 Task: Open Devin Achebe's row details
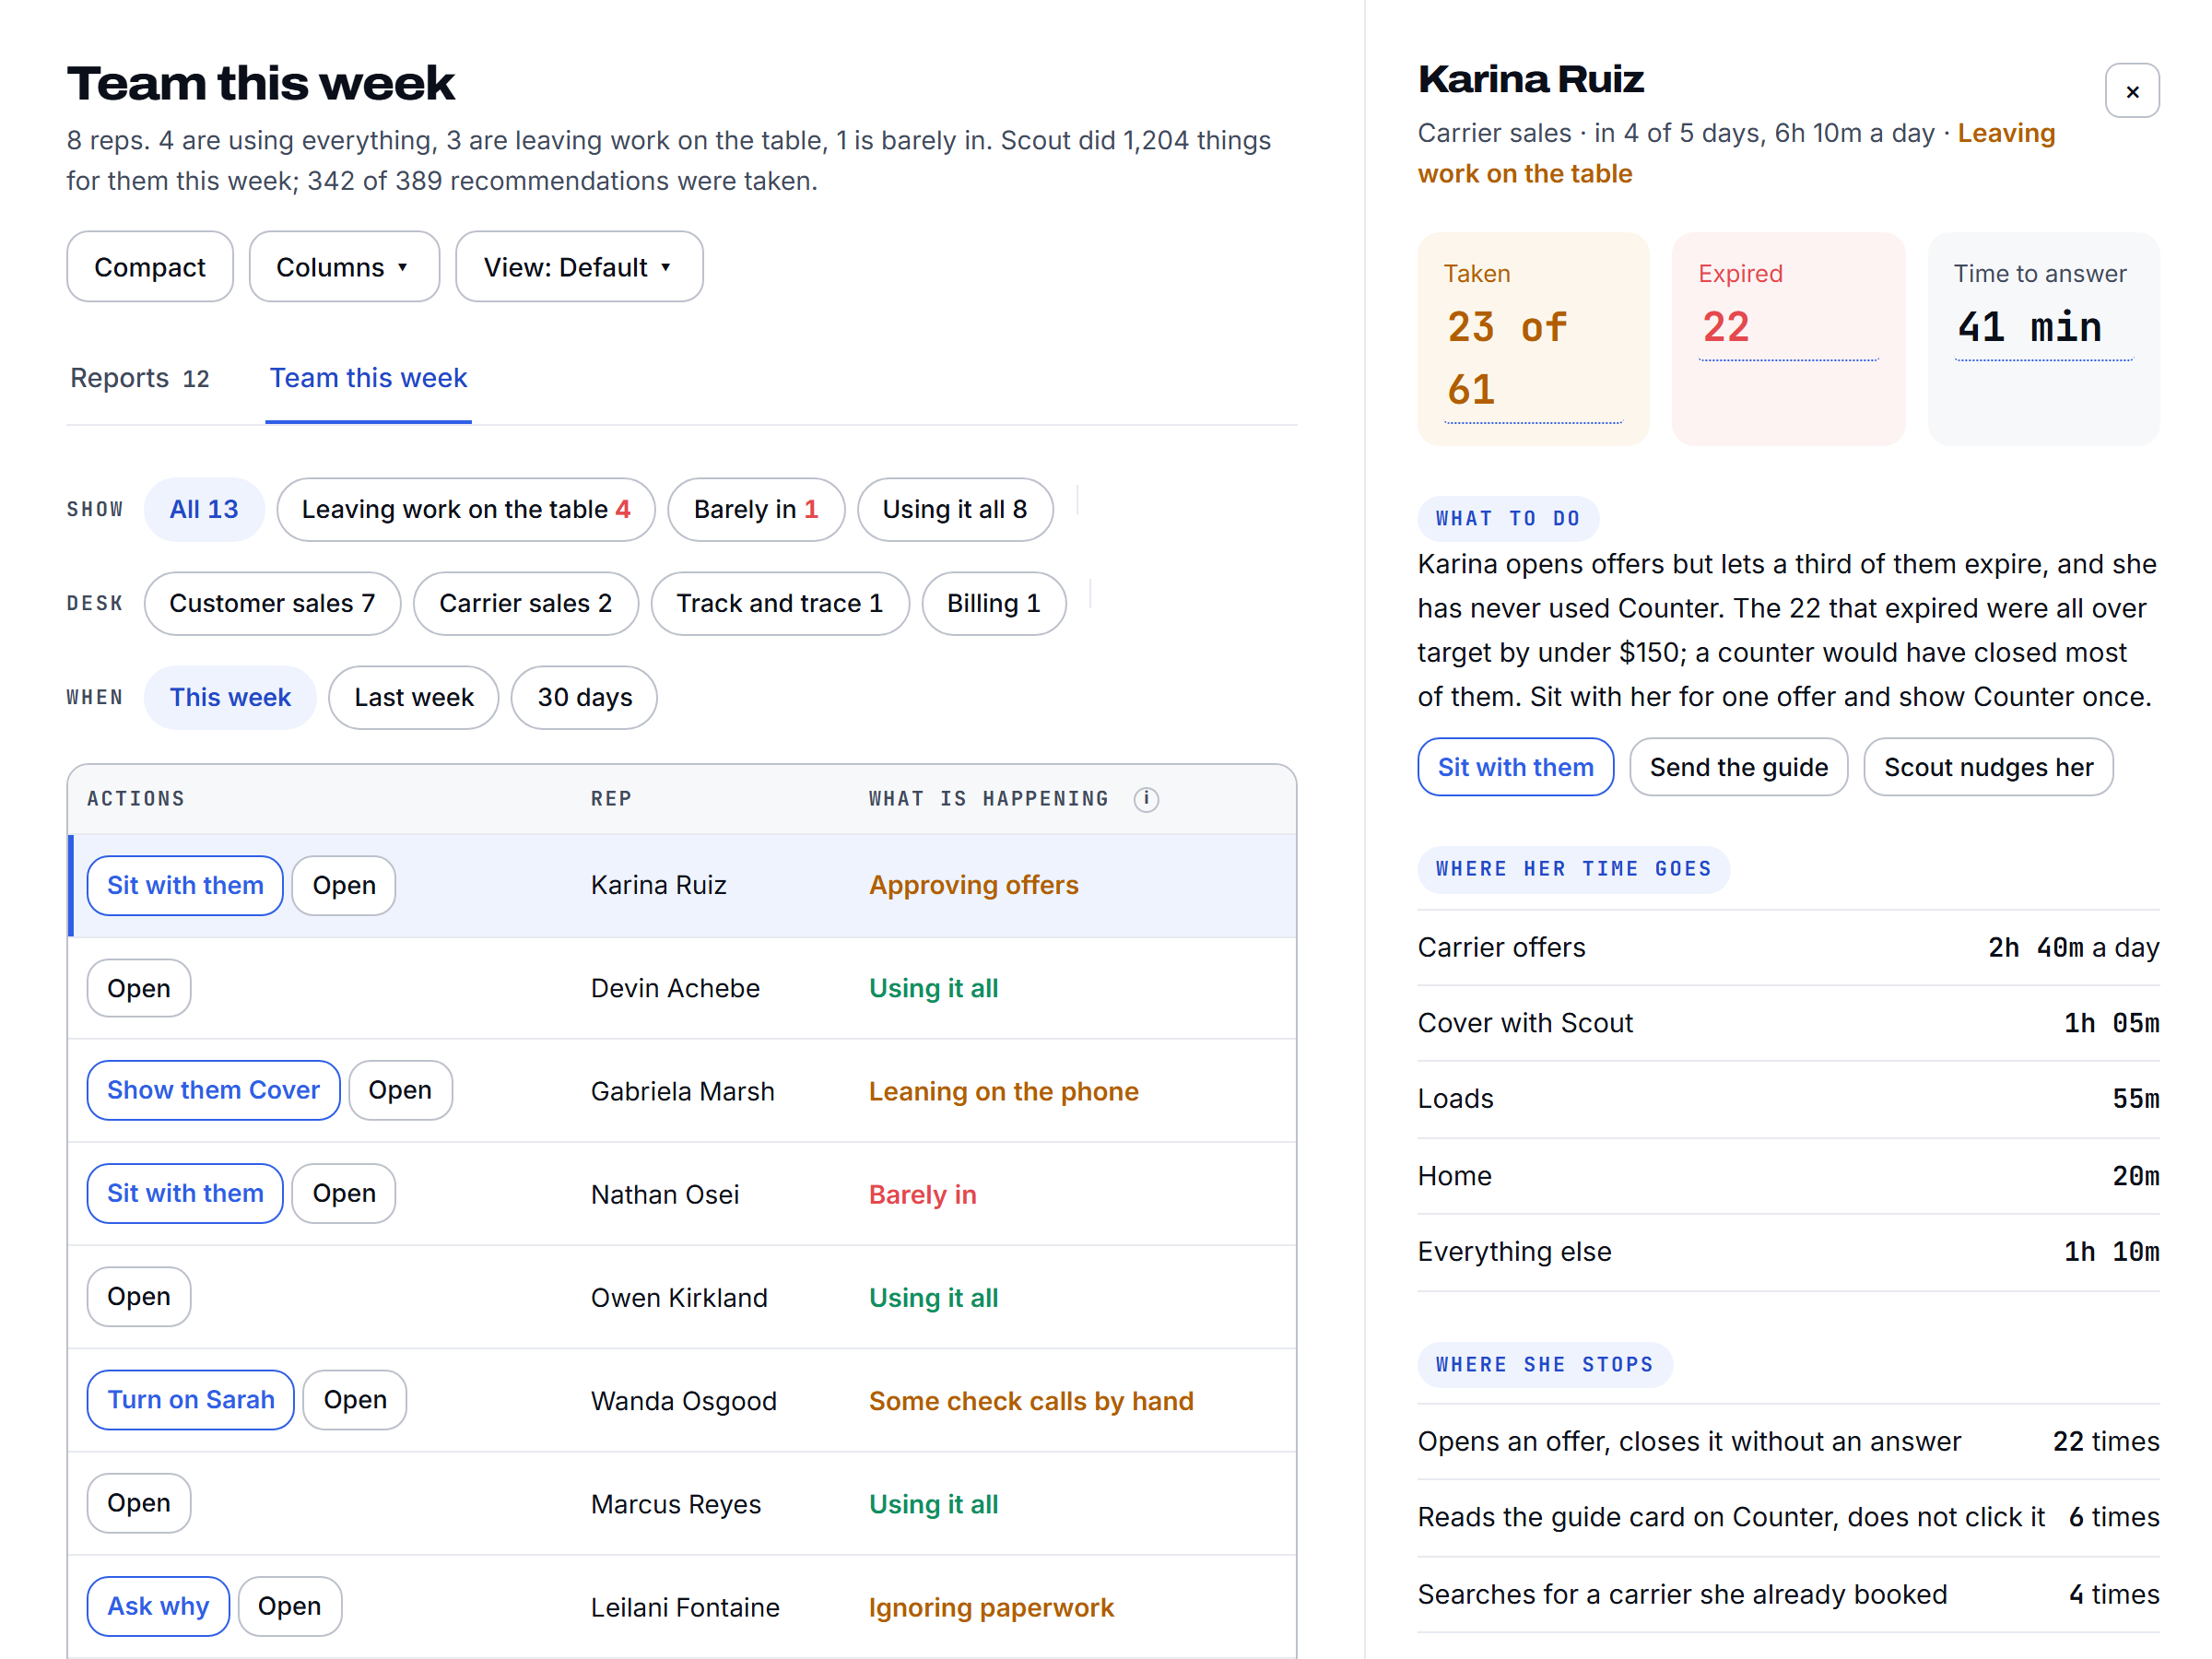coord(139,989)
